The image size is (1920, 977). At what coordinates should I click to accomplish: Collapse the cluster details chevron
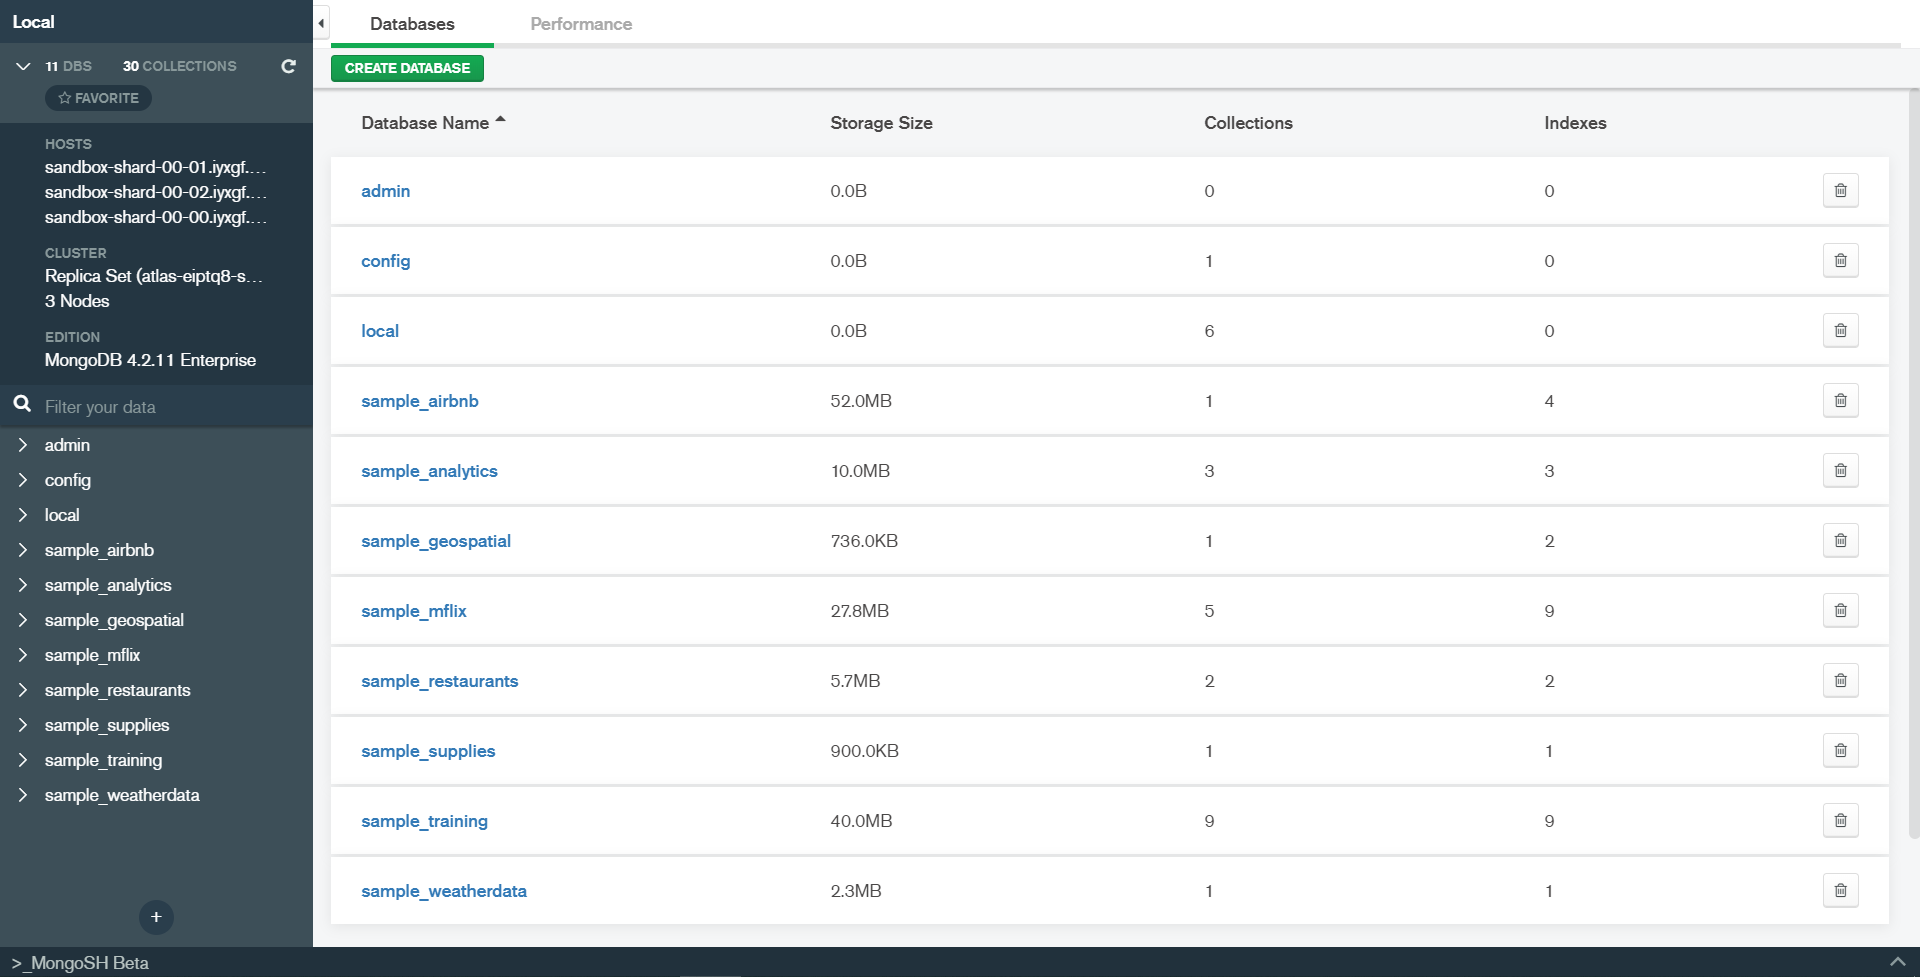[x=23, y=66]
